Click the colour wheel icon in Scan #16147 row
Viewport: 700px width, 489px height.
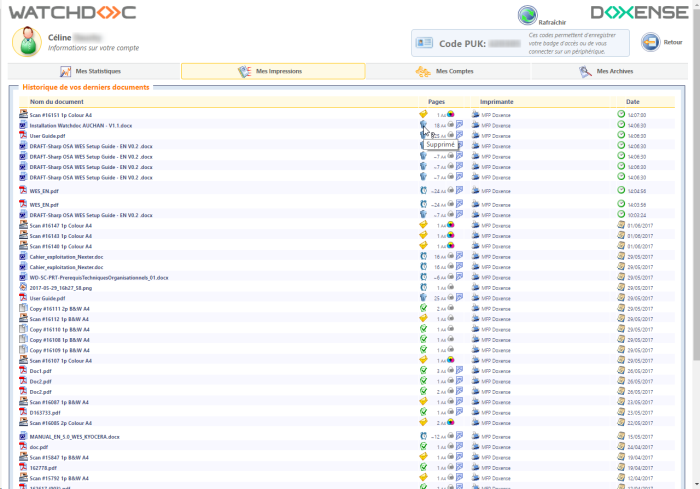450,226
